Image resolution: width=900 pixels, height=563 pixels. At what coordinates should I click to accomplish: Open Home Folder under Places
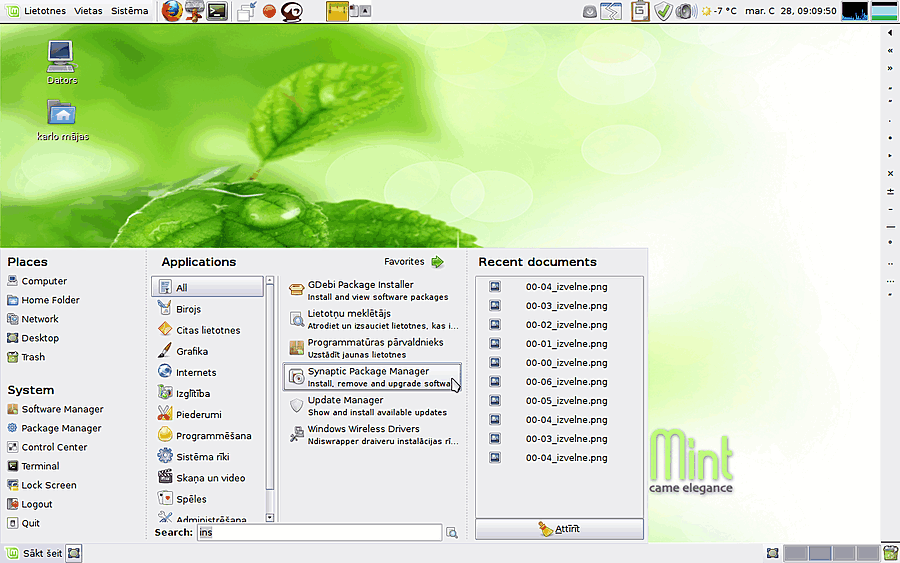point(44,300)
